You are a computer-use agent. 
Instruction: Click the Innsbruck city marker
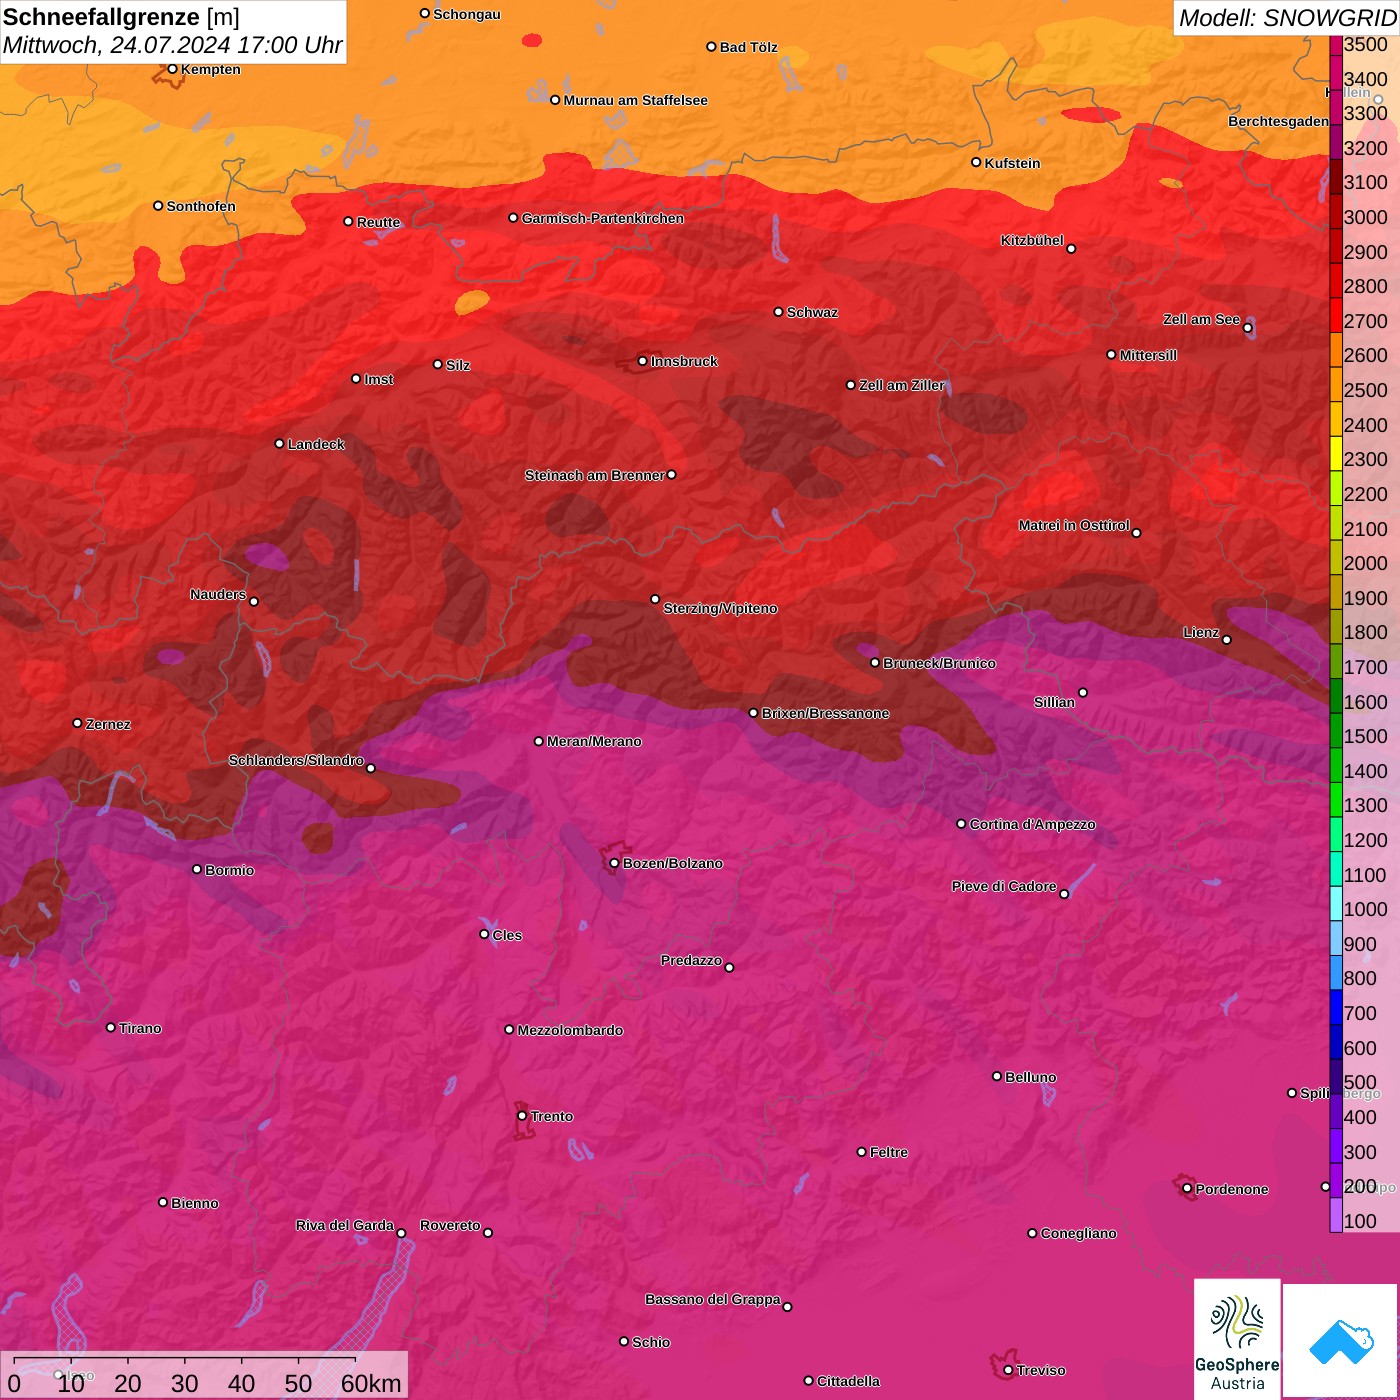tap(643, 361)
